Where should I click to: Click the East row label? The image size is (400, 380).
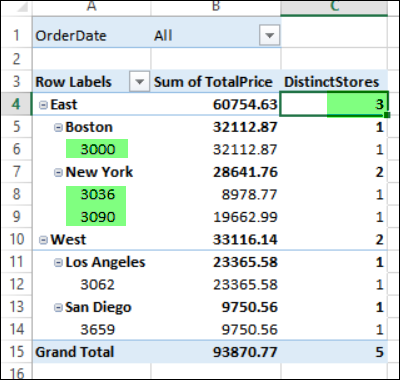click(x=64, y=105)
